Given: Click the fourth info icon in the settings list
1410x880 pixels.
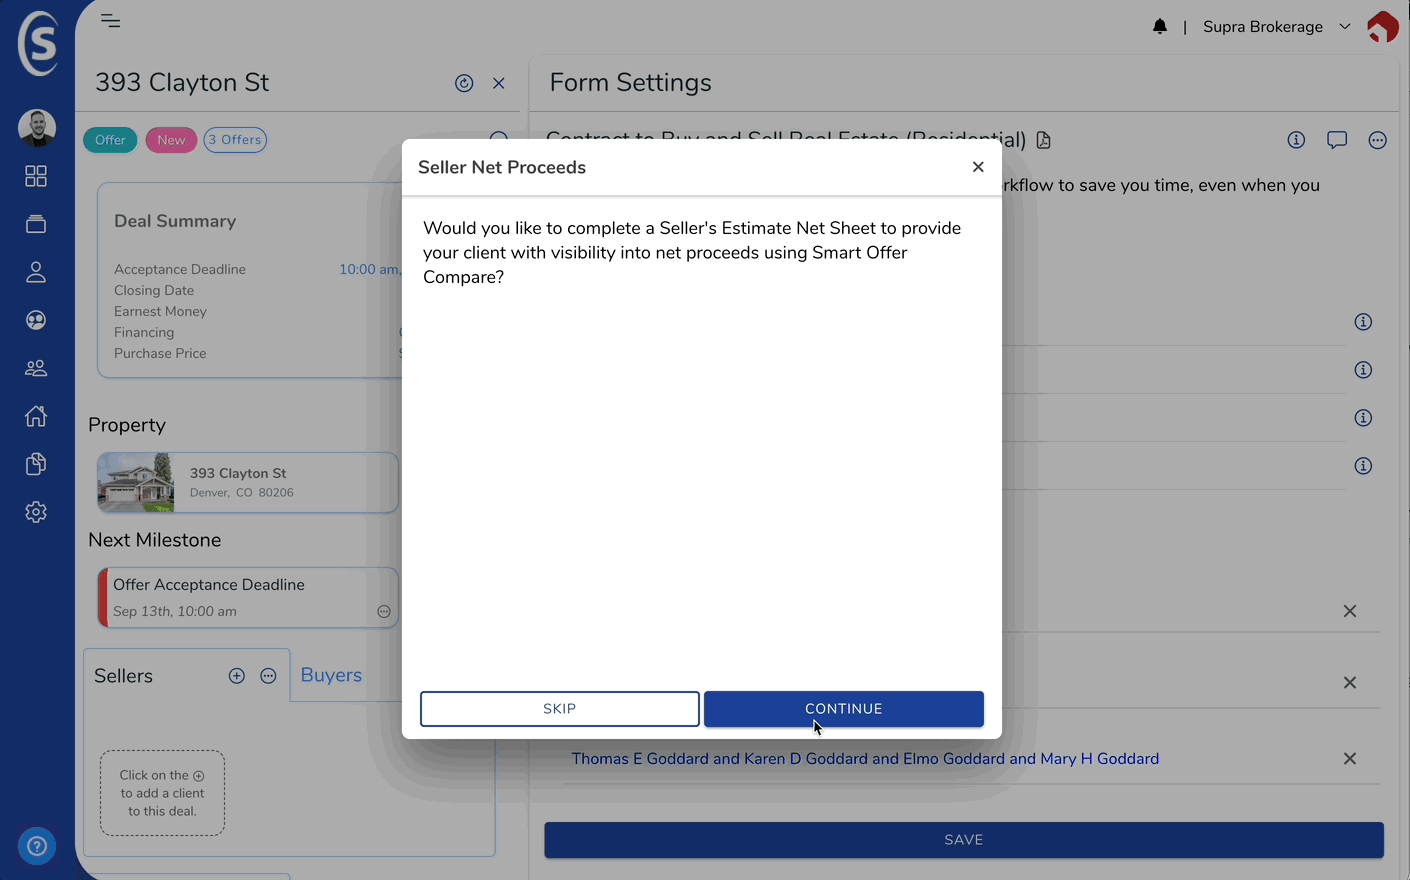Looking at the screenshot, I should coord(1363,466).
